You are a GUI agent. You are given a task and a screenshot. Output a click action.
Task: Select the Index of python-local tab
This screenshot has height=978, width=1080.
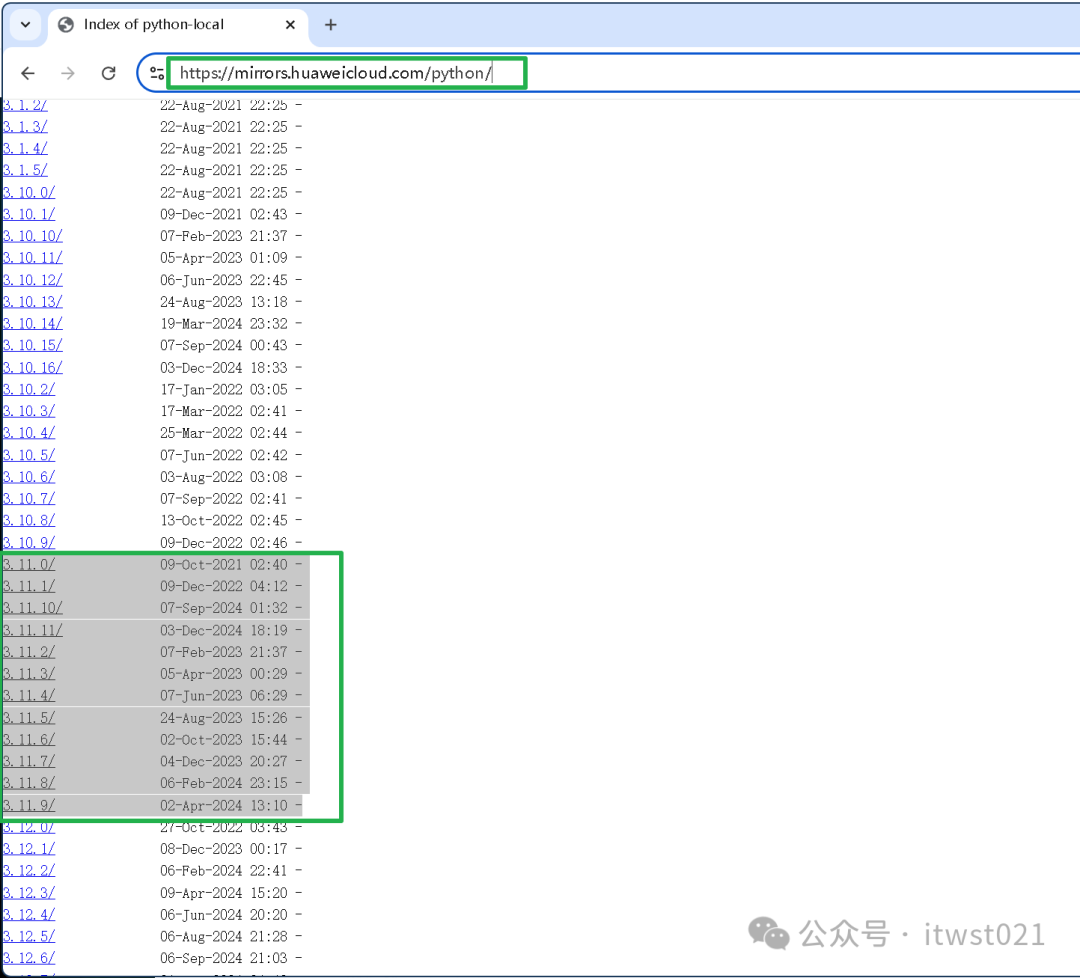click(x=178, y=25)
